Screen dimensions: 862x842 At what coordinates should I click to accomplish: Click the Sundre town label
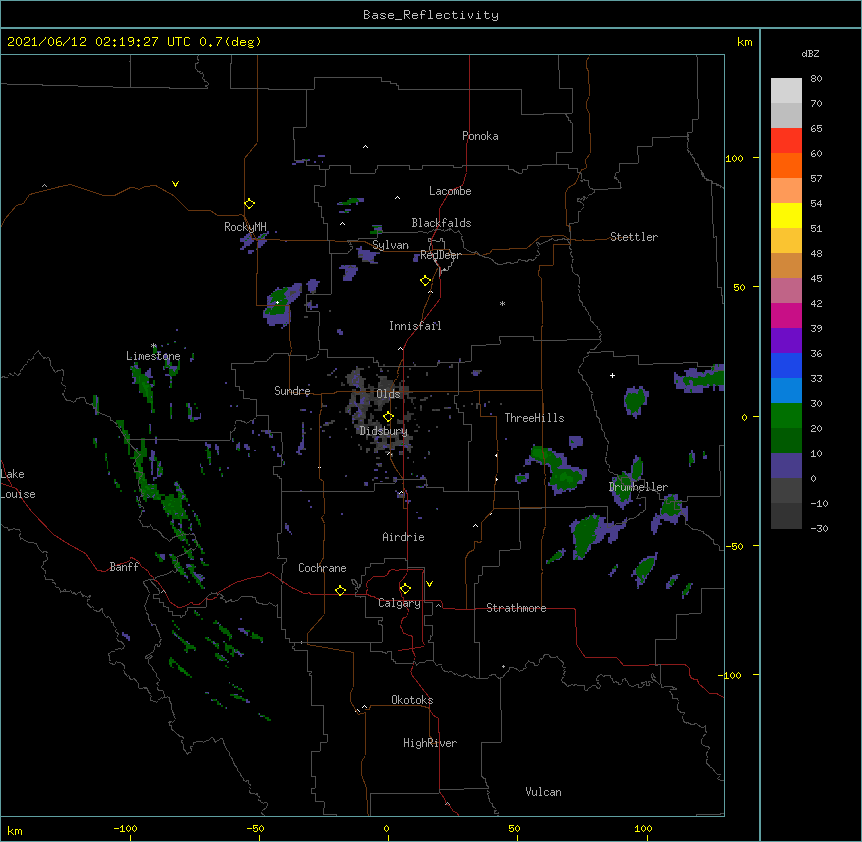pyautogui.click(x=292, y=391)
